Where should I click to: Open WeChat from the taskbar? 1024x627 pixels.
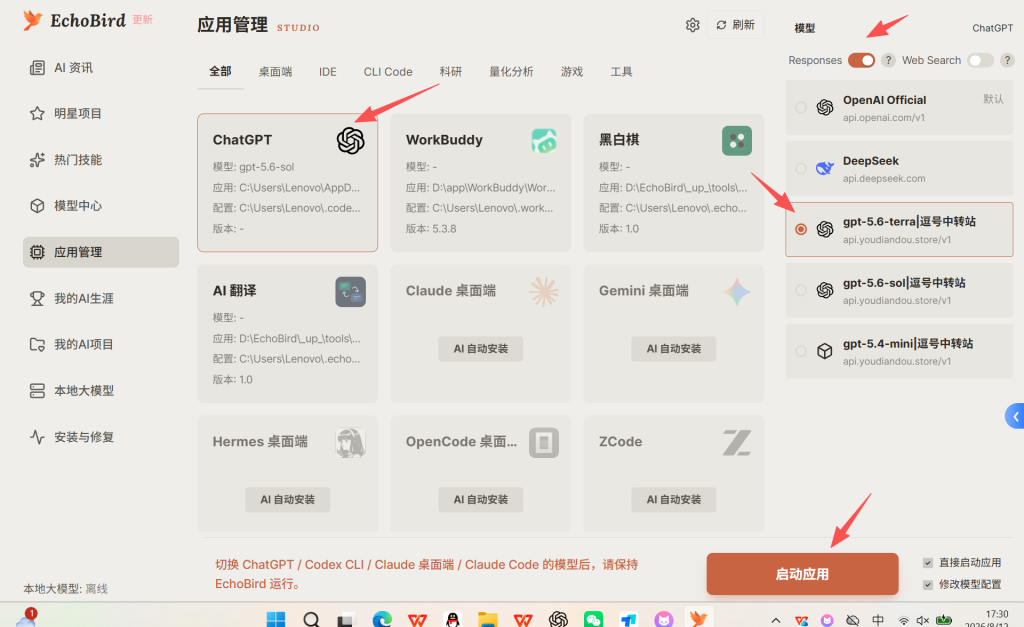(x=594, y=619)
